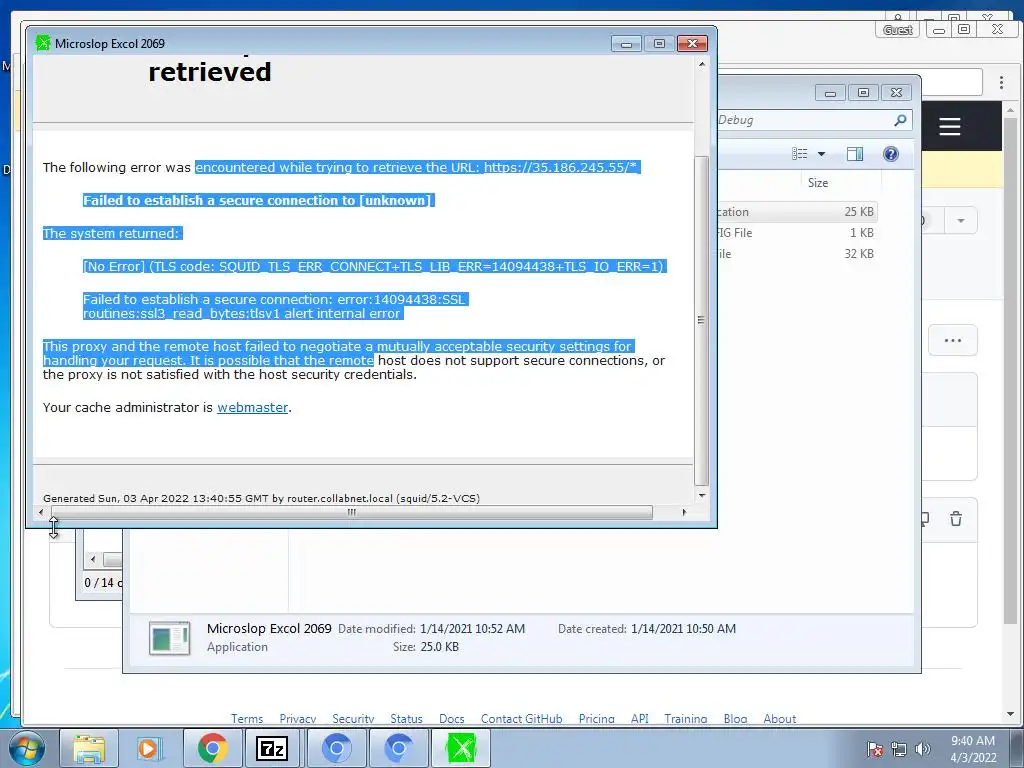This screenshot has height=768, width=1024.
Task: Click the search magnifier in Explorer window
Action: [900, 120]
